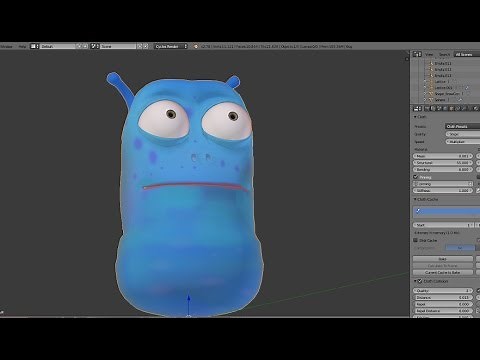Adjust the collision Distance field
The image size is (480, 360).
point(443,297)
